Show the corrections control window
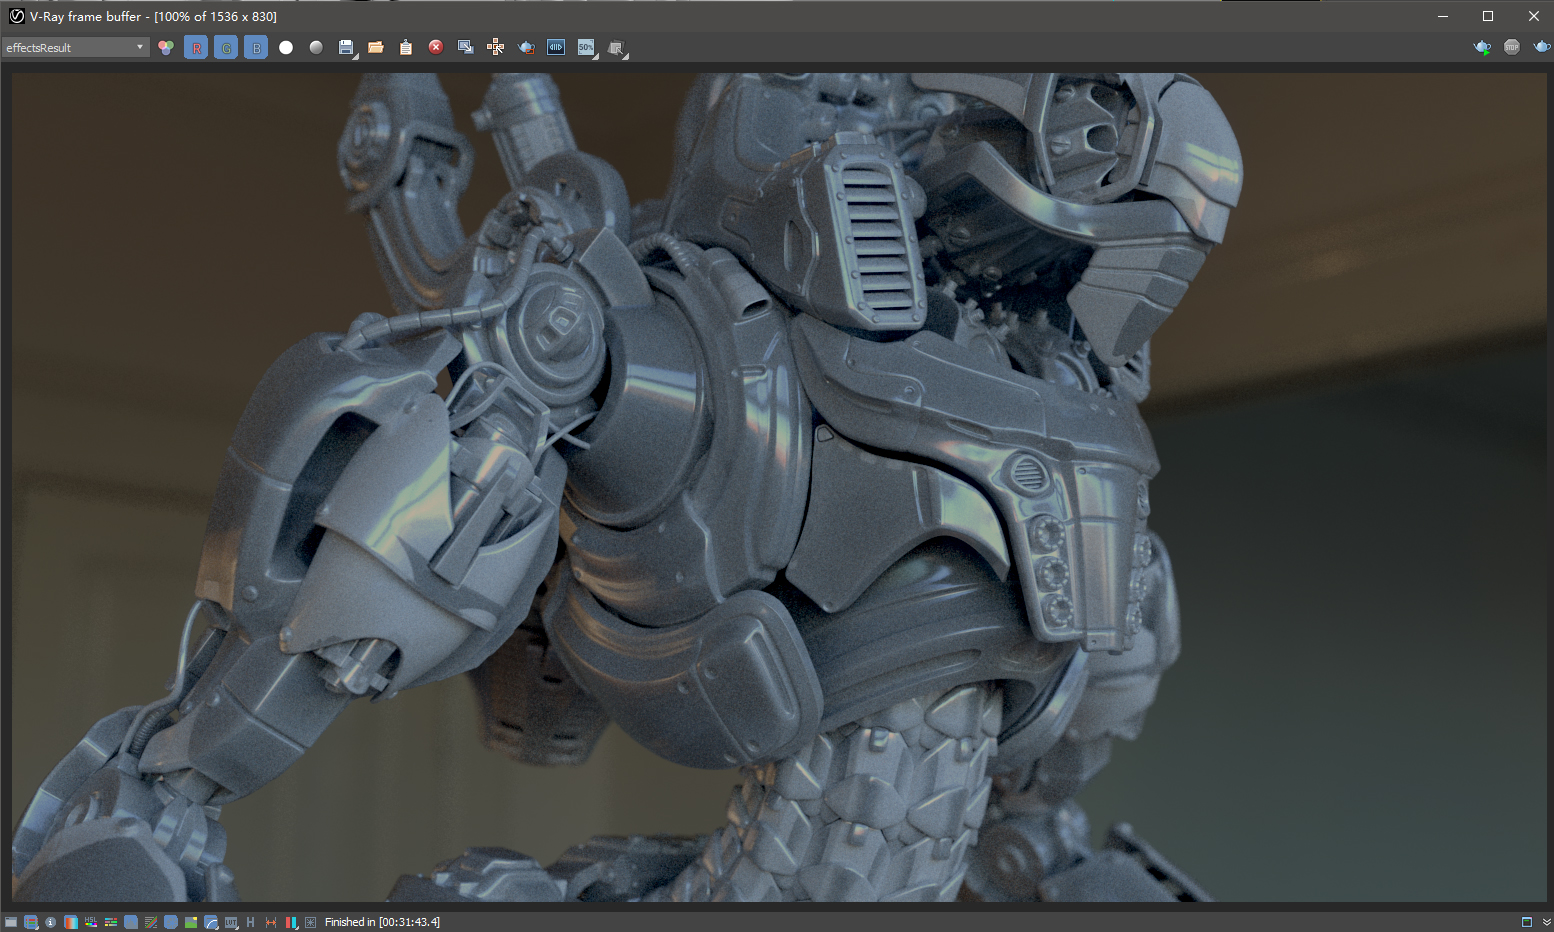Screen dimensions: 1554x932 click(11, 922)
